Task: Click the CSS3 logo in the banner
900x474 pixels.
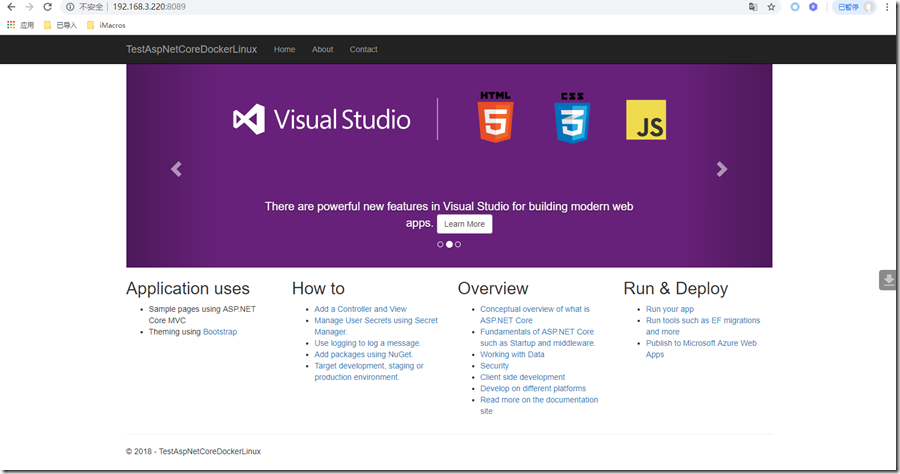Action: pos(572,118)
